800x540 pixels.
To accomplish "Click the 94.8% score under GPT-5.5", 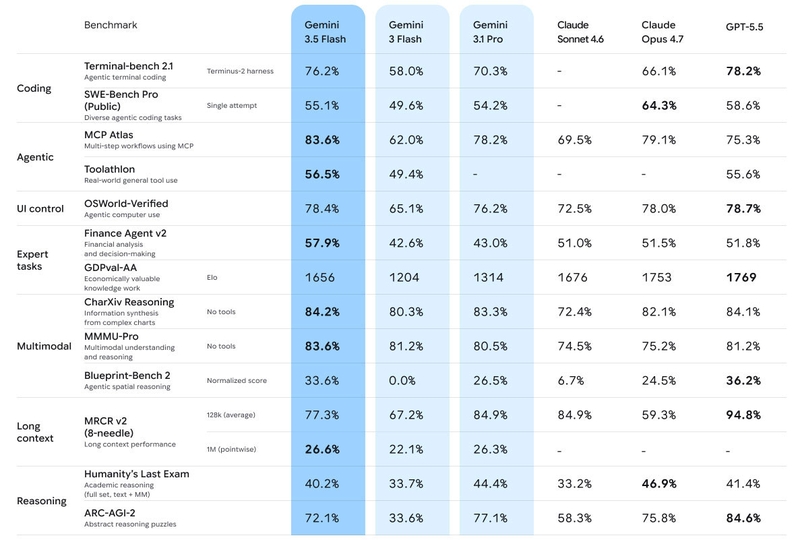I will (x=743, y=415).
